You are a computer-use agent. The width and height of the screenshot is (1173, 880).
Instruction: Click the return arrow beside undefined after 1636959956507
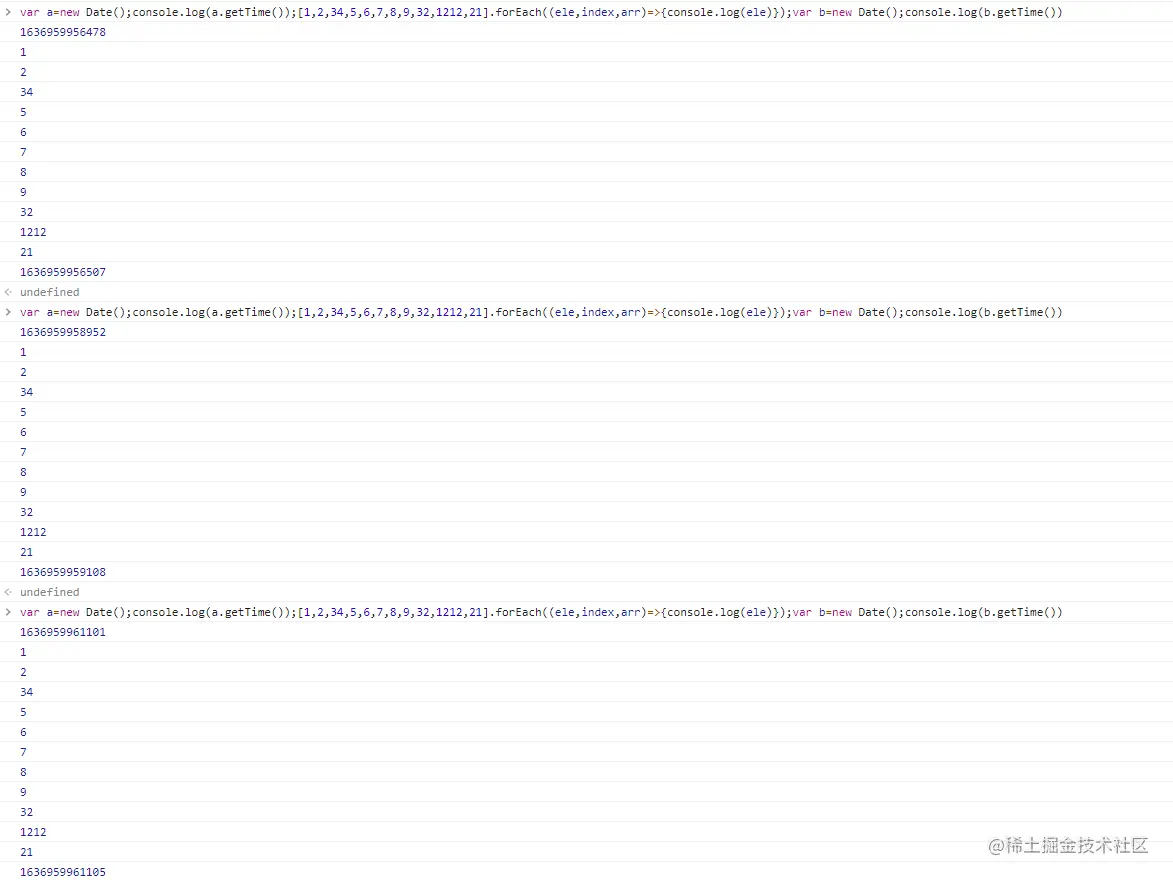[x=8, y=292]
